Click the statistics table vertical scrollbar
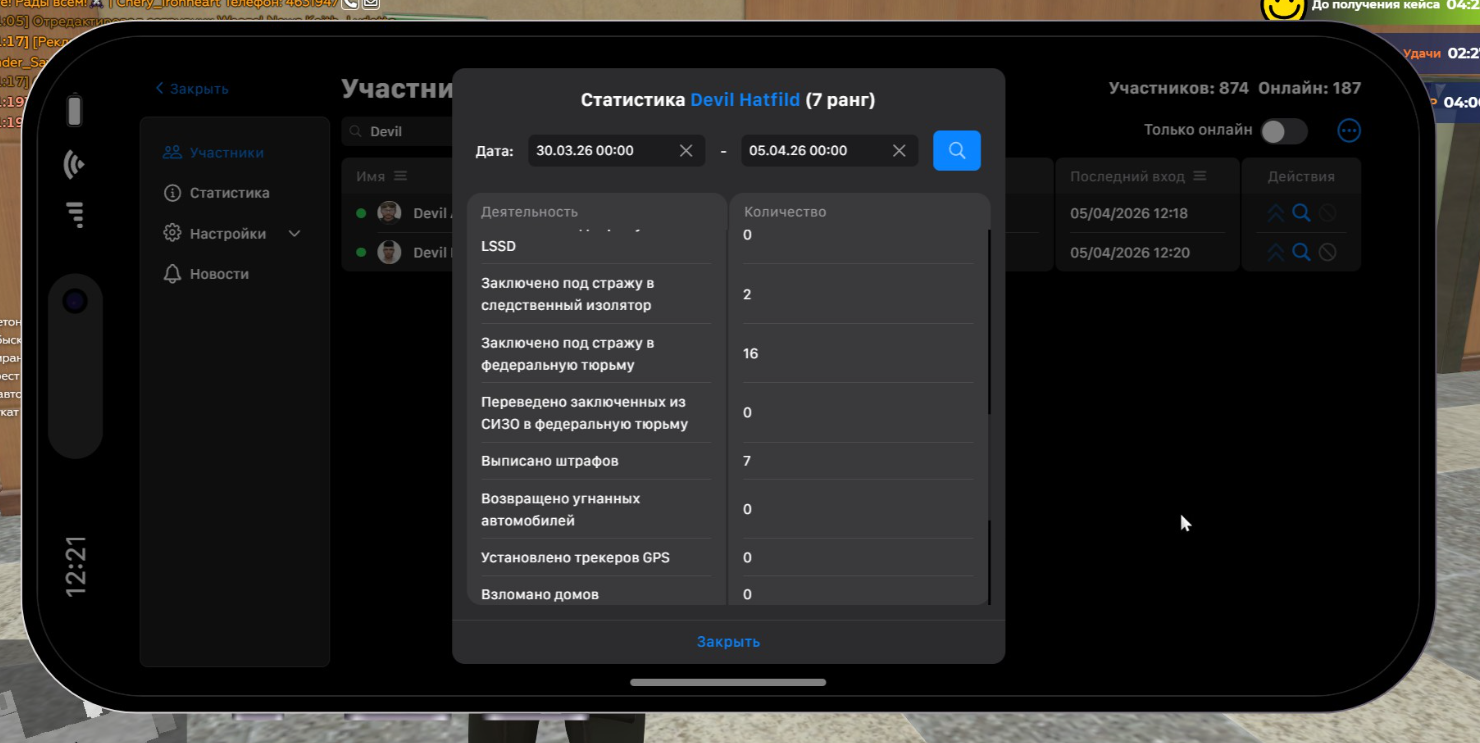 [x=989, y=320]
